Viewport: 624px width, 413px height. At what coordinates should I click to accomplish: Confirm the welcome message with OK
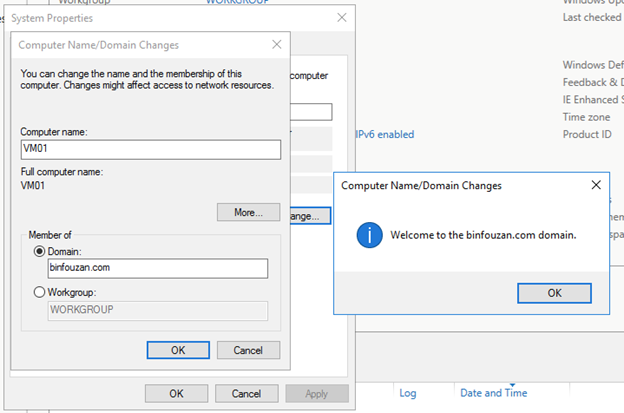(554, 293)
